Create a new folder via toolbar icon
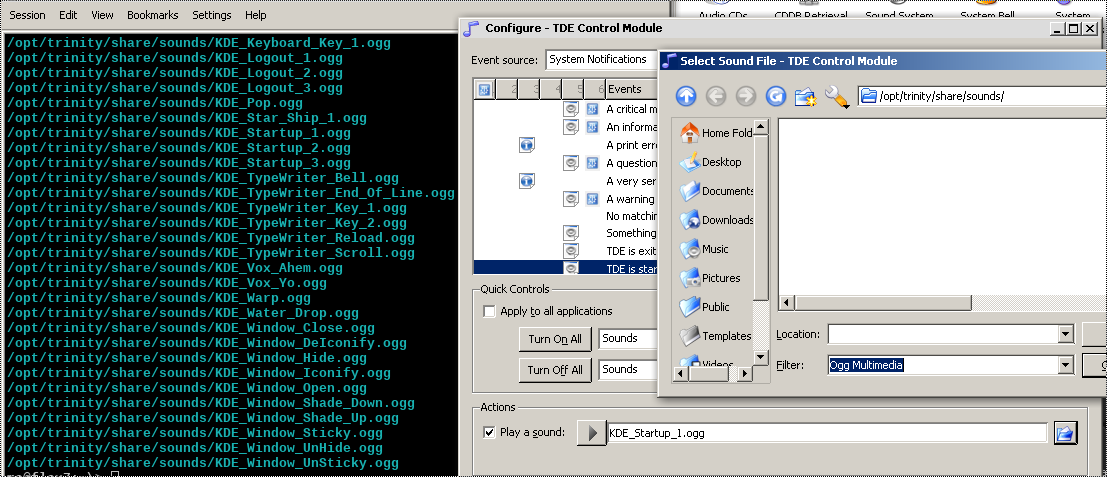Image resolution: width=1107 pixels, height=477 pixels. (x=805, y=96)
